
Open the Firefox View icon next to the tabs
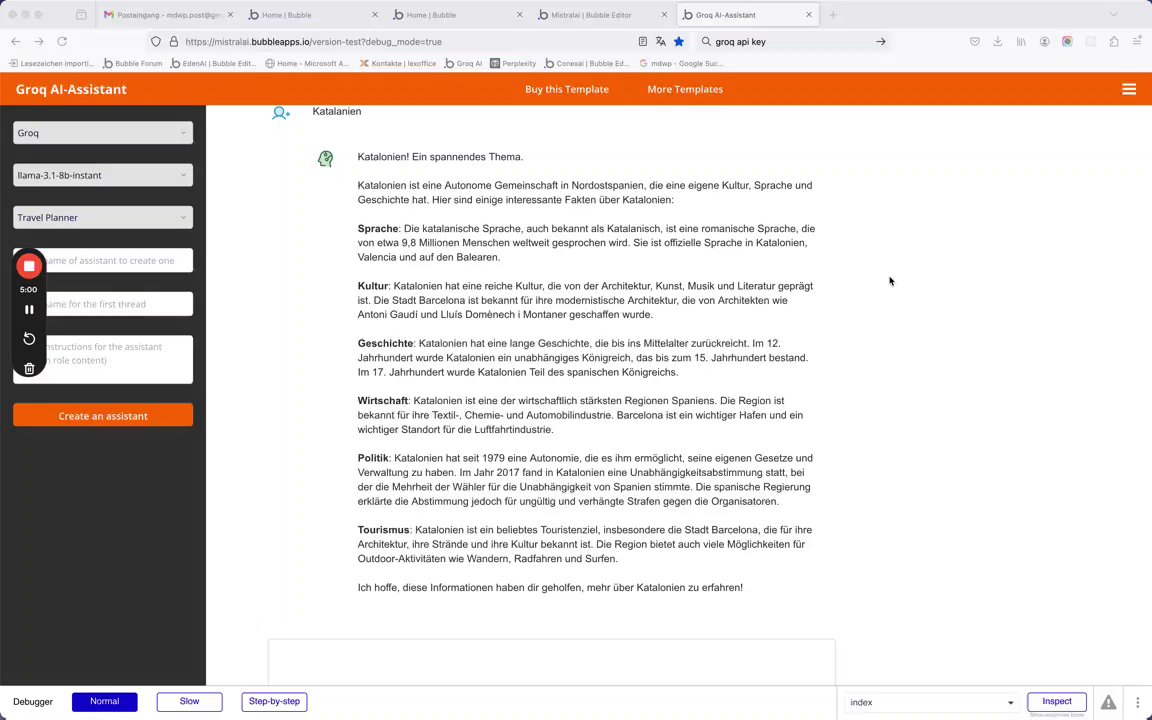coord(81,15)
